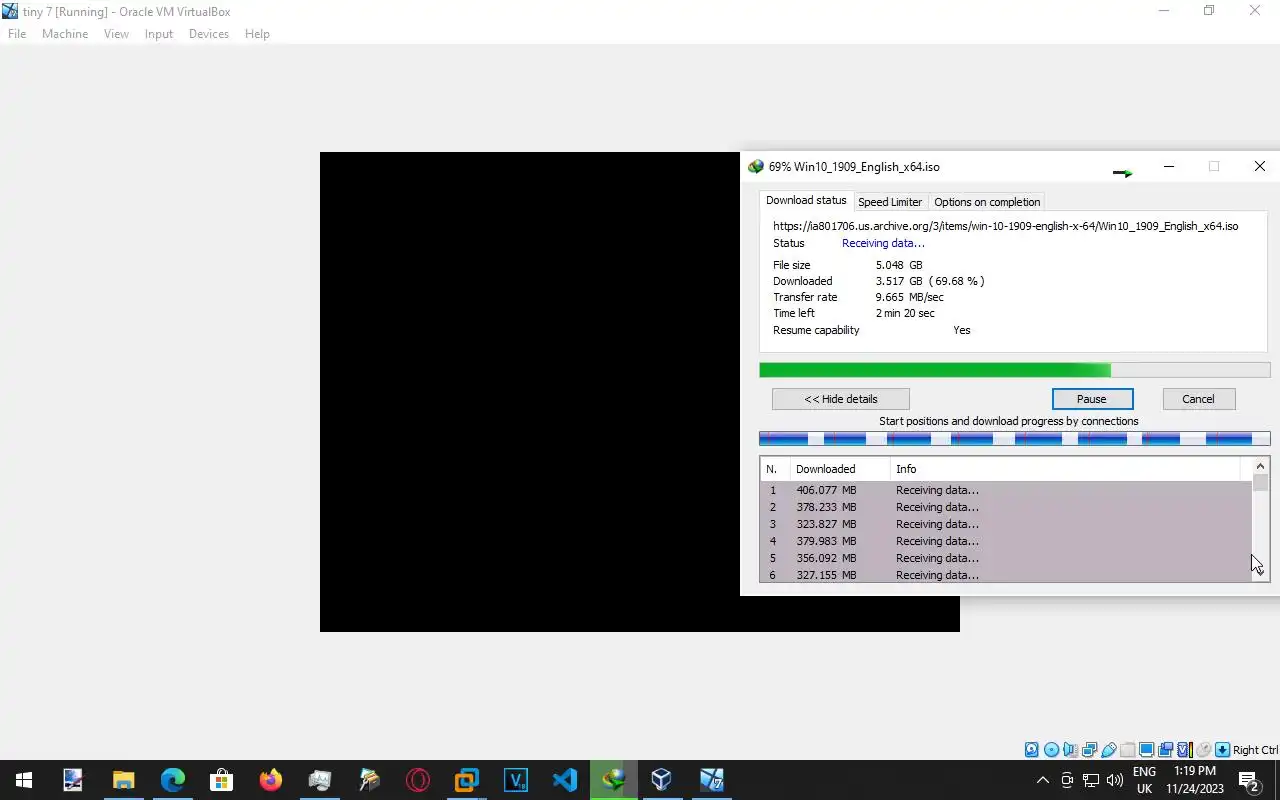Open the Devices menu

[208, 34]
